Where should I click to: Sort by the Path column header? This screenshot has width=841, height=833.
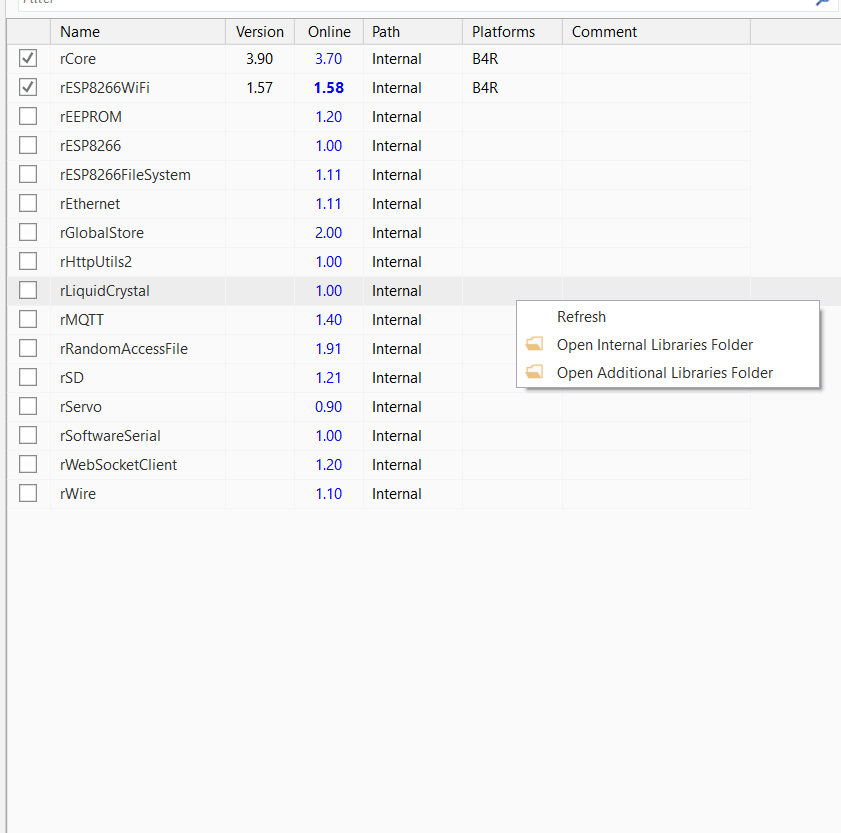pos(412,32)
